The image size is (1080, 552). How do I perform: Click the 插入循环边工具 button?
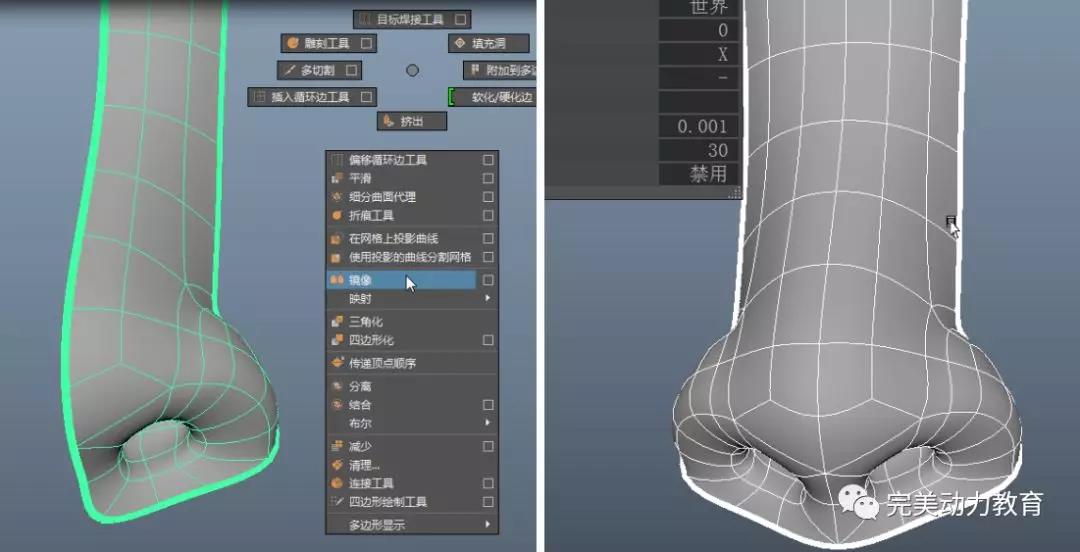tap(312, 97)
